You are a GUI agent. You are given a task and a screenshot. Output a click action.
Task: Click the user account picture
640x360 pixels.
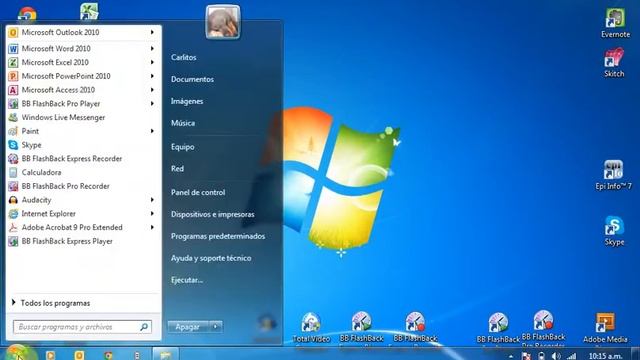tap(223, 22)
